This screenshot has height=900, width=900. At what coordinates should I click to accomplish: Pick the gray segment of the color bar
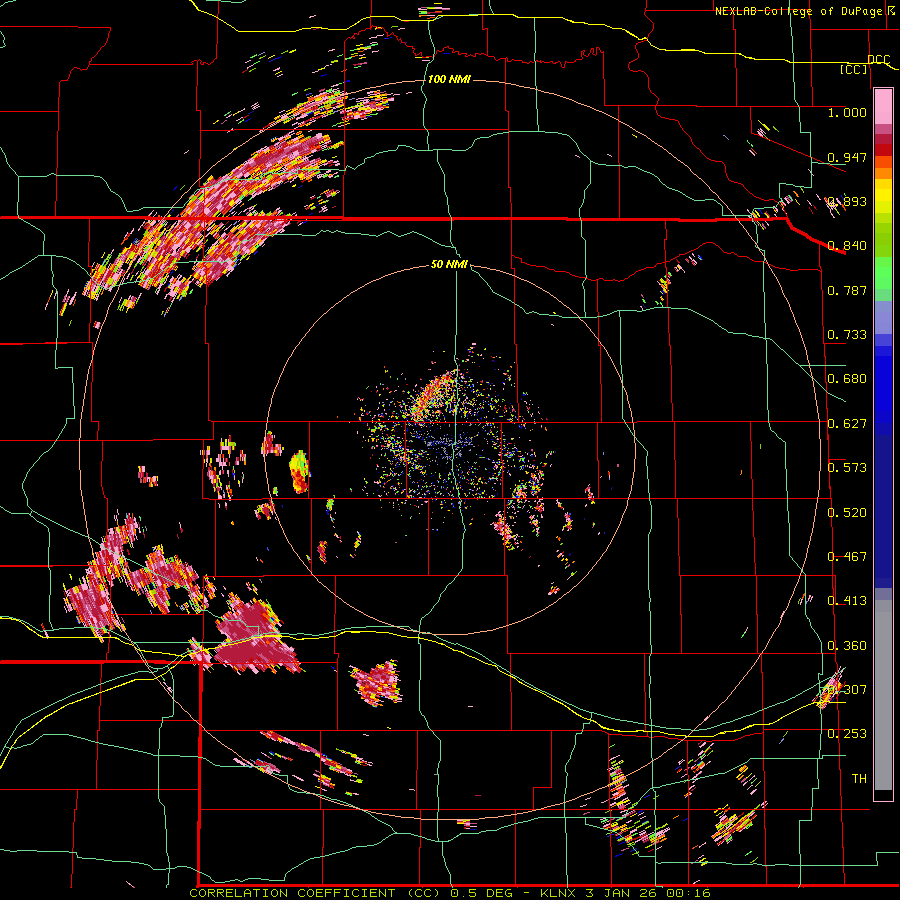click(x=883, y=695)
